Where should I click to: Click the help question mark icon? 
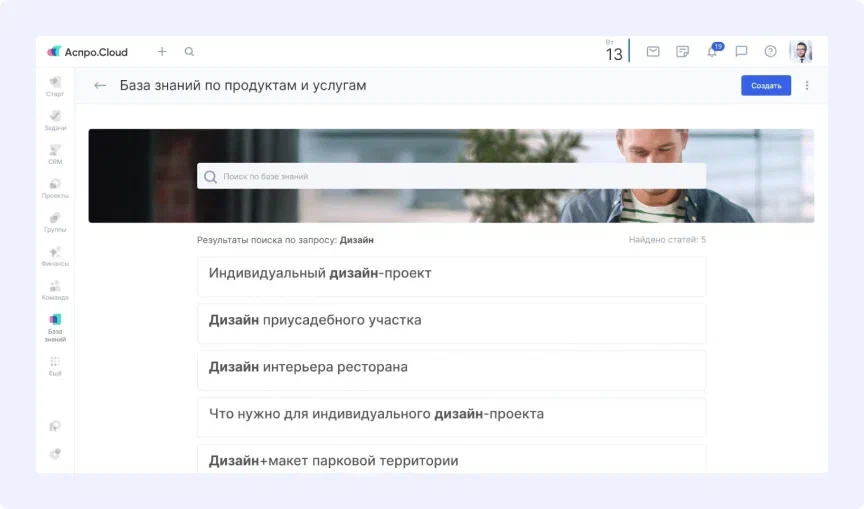770,52
